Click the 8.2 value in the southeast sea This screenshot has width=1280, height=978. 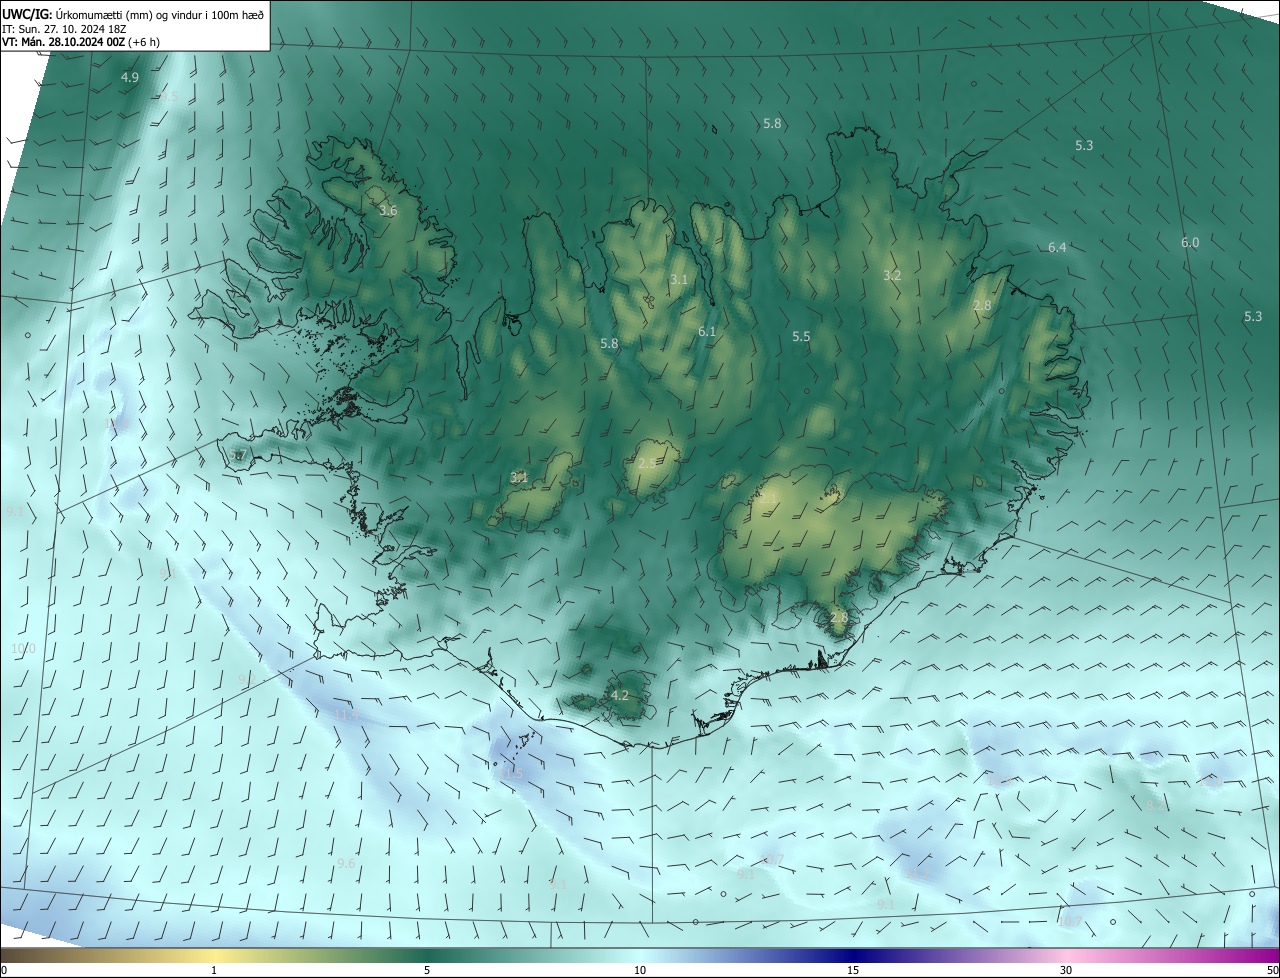(x=1154, y=805)
